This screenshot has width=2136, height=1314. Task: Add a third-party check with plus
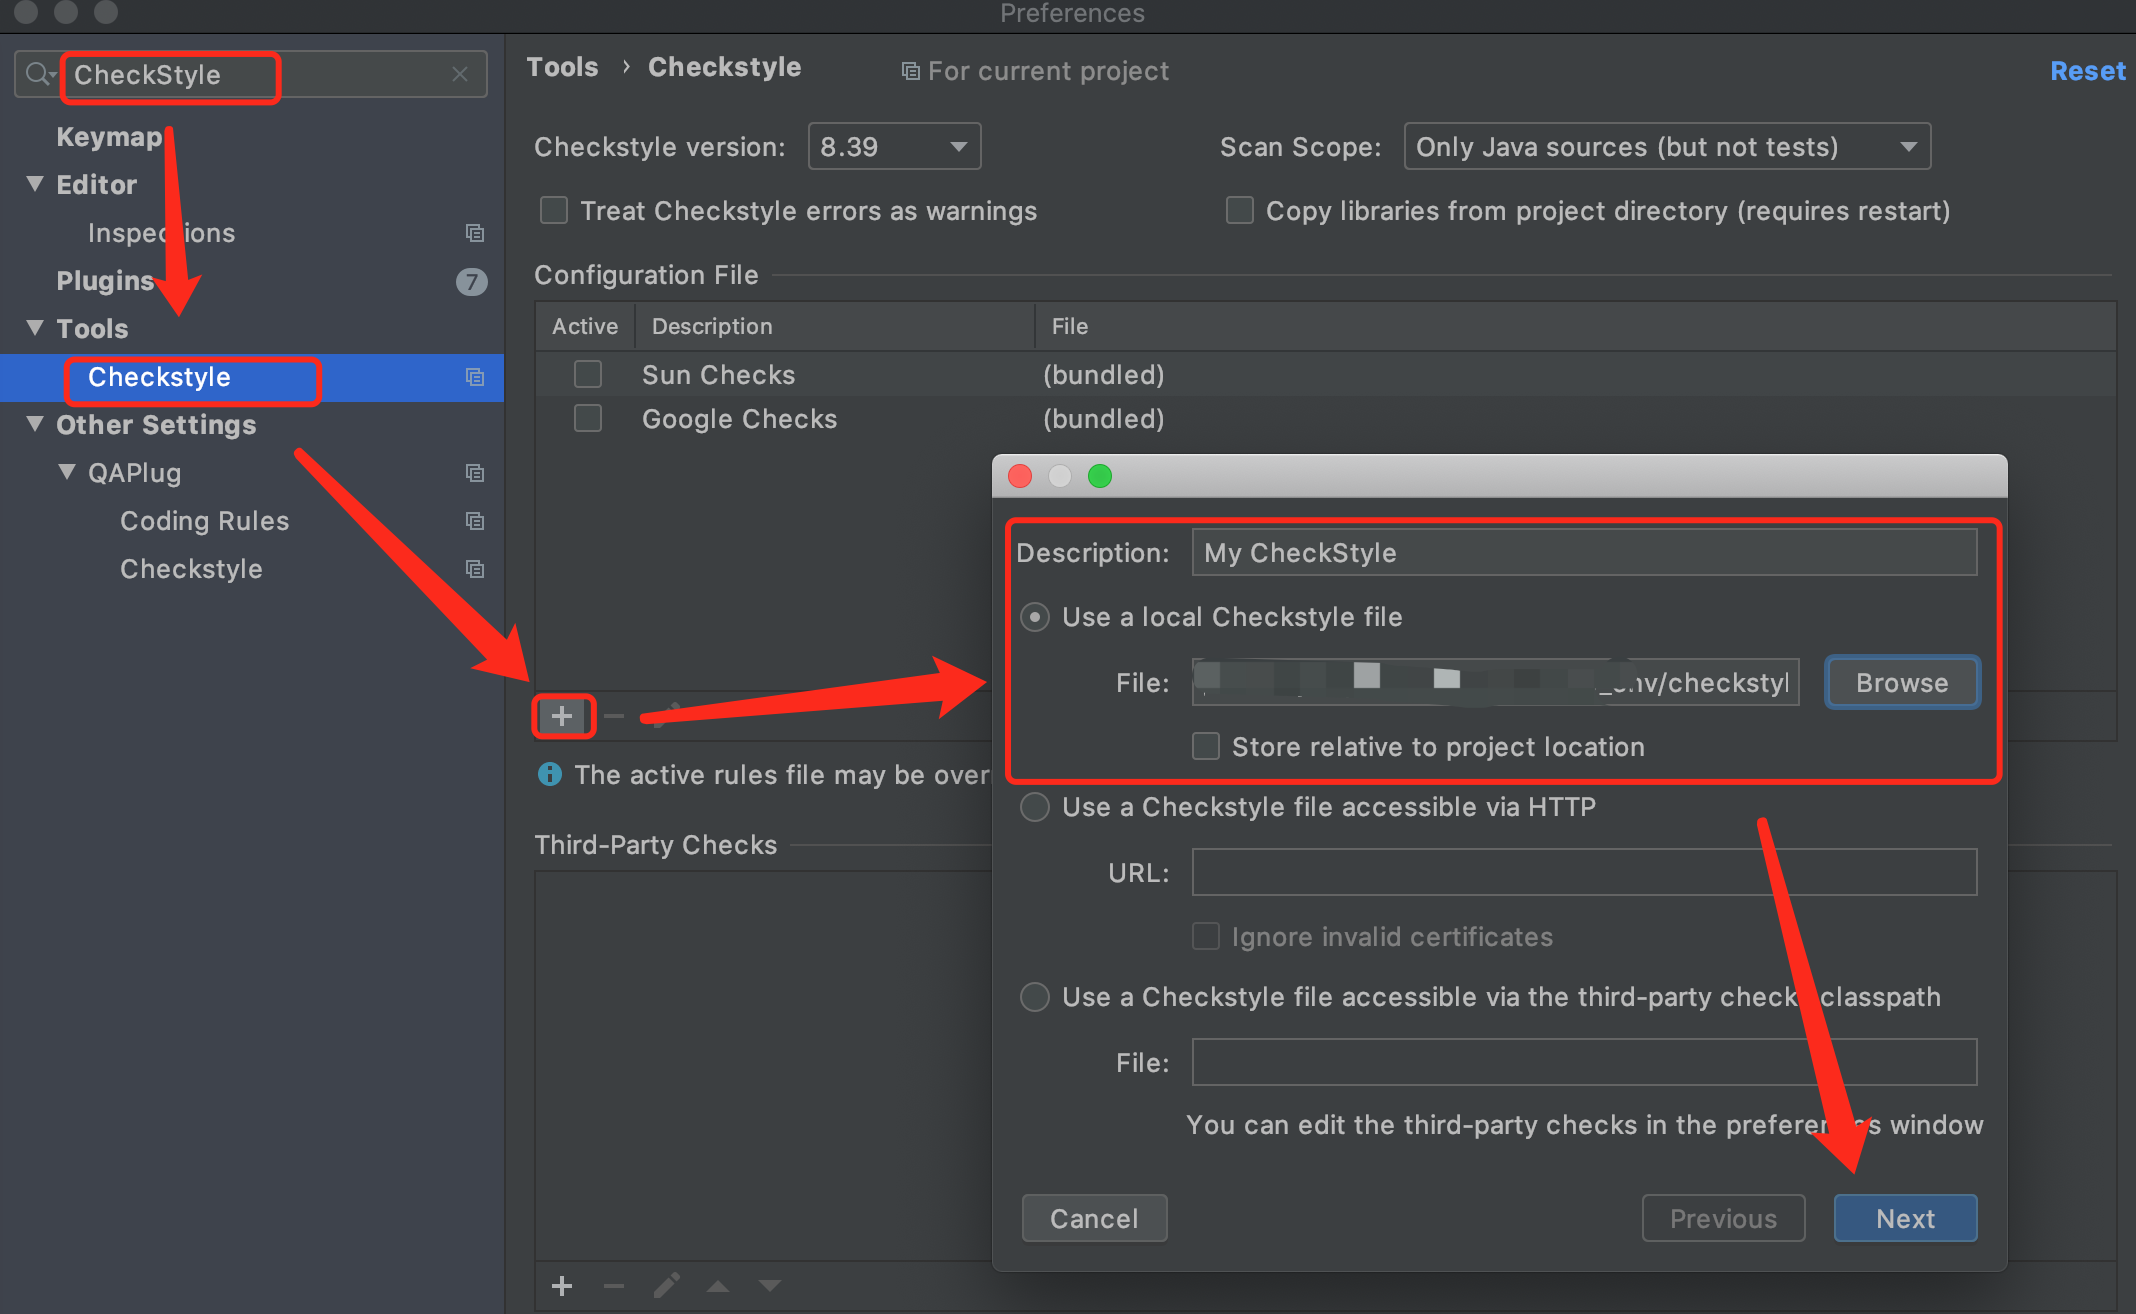pyautogui.click(x=562, y=1286)
